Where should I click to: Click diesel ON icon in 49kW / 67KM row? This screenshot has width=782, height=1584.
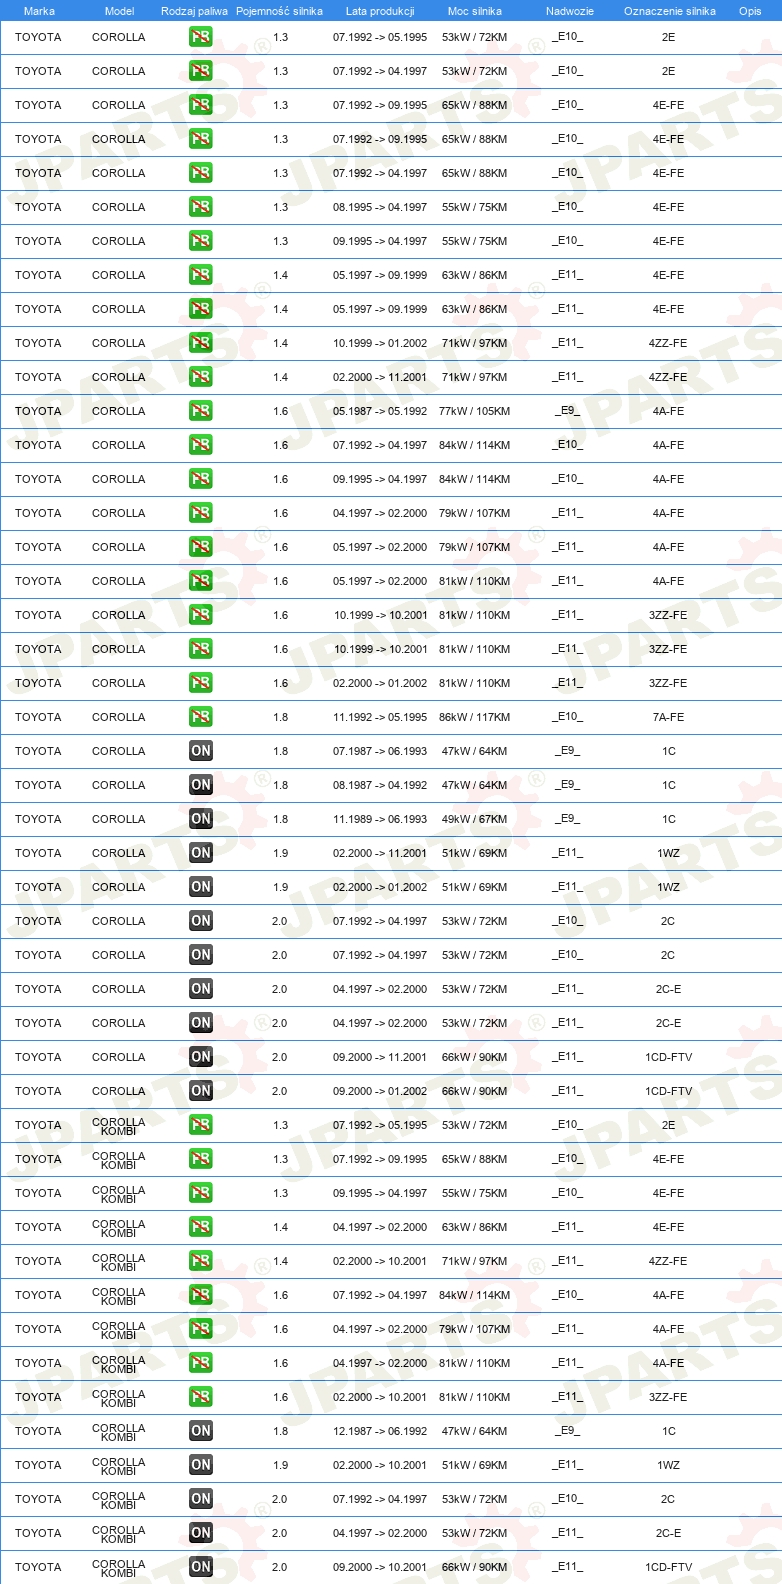[200, 819]
